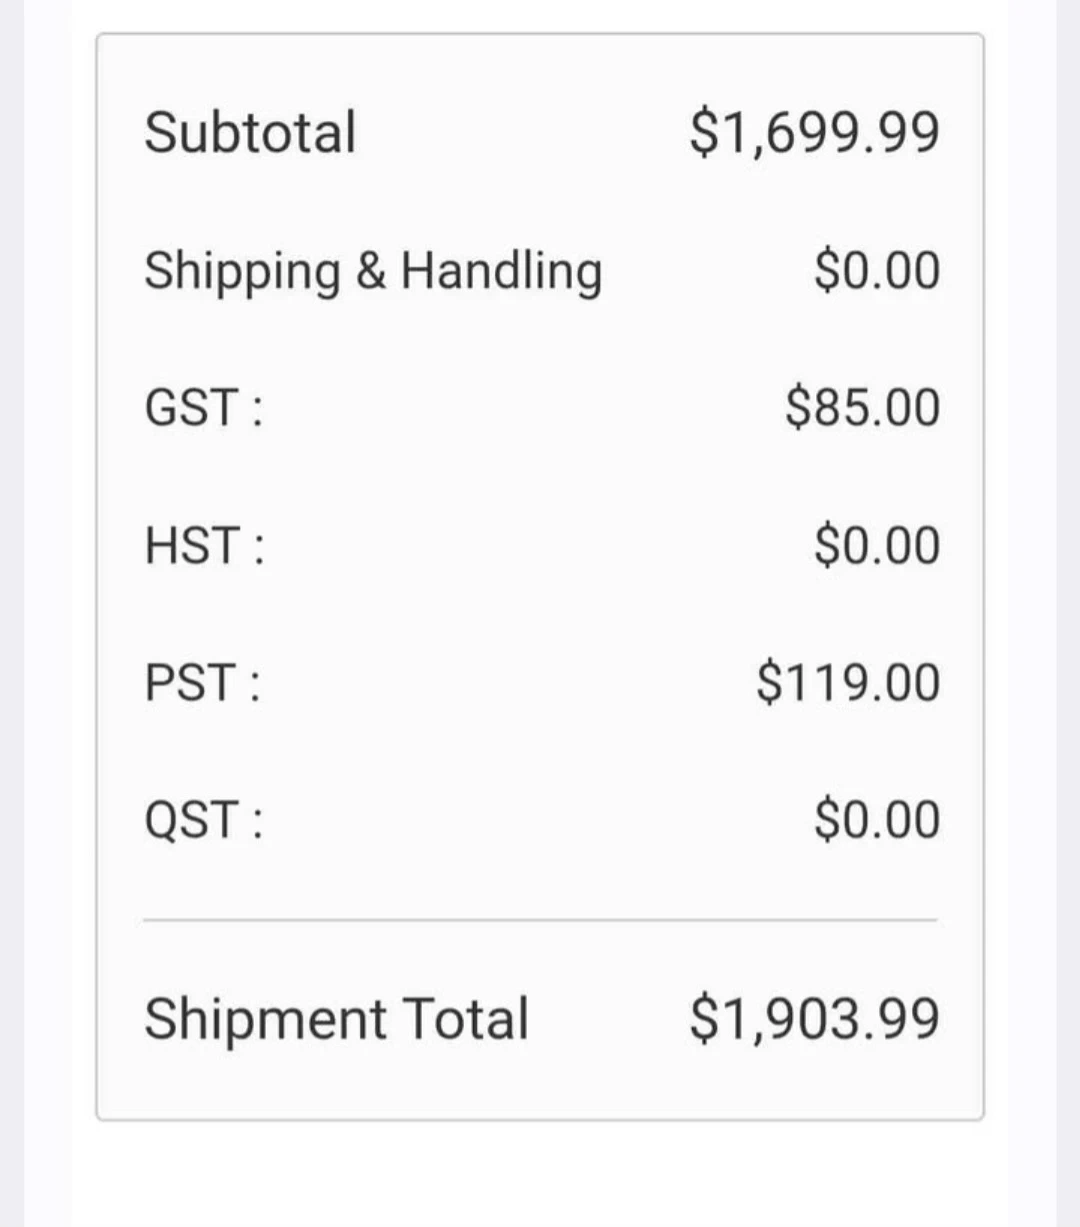The width and height of the screenshot is (1080, 1227).
Task: Click the $119.00 PST amount
Action: (x=848, y=683)
